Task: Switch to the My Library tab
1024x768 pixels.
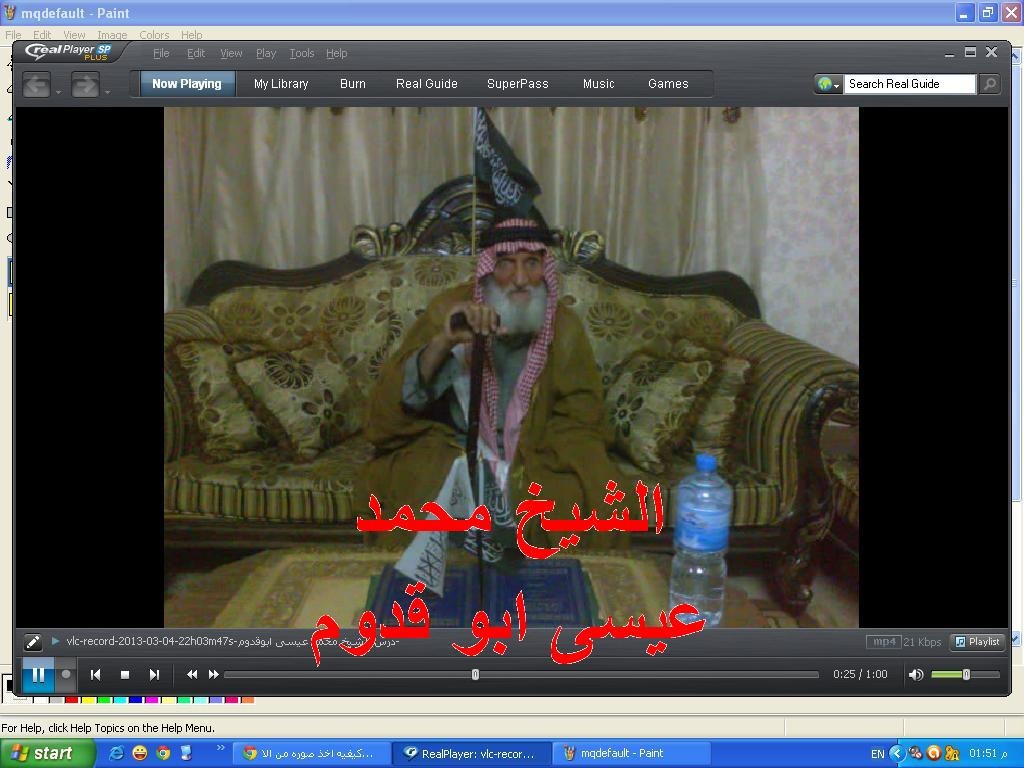Action: pyautogui.click(x=281, y=84)
